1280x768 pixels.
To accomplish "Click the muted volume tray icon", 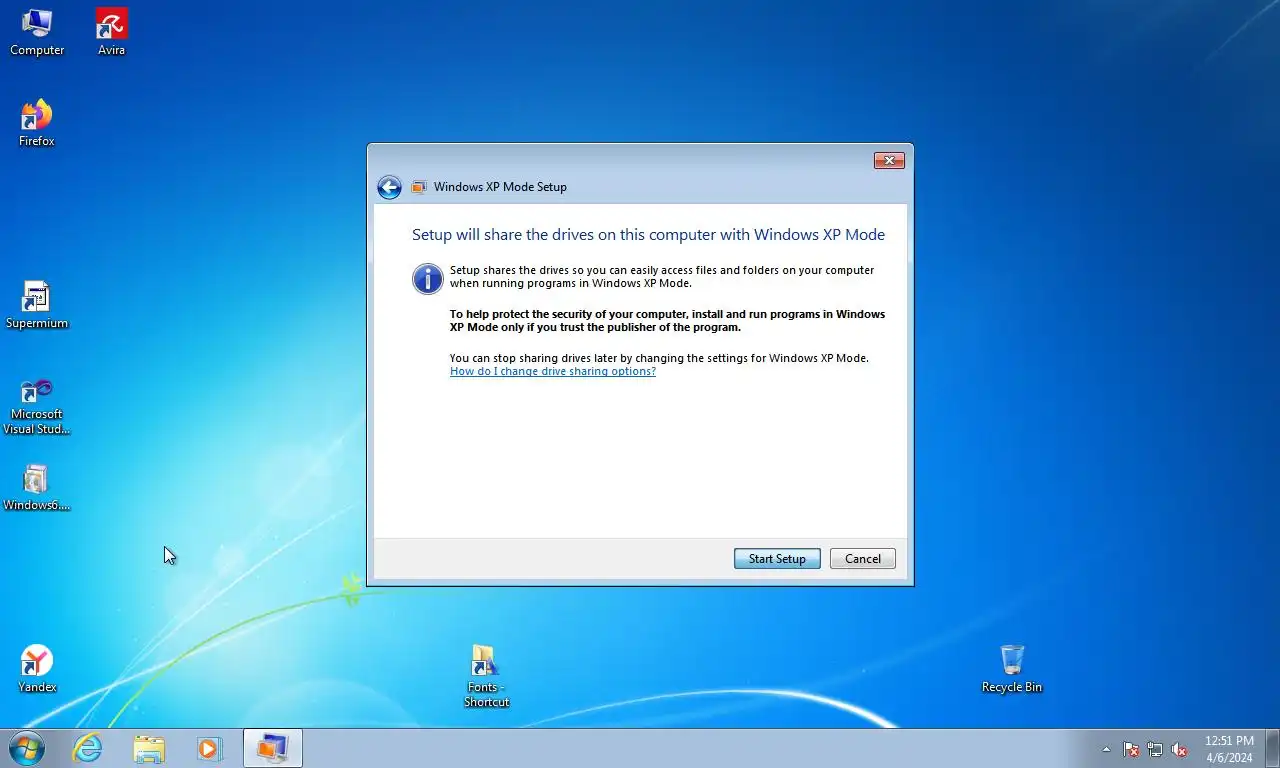I will [x=1180, y=749].
